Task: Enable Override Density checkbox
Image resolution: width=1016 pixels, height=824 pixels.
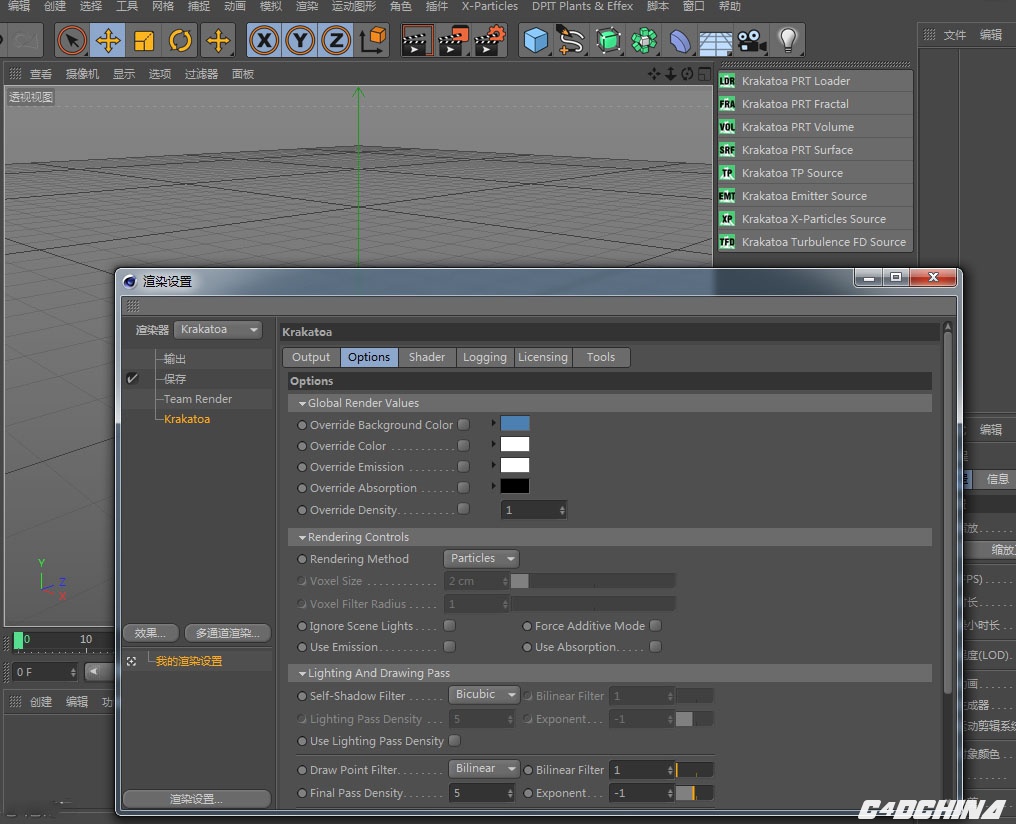Action: coord(463,509)
